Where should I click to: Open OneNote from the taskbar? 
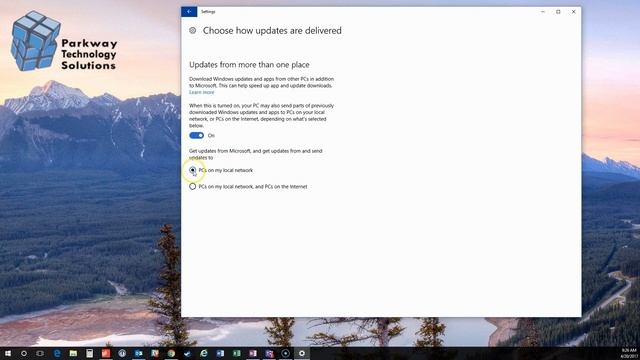coord(253,353)
